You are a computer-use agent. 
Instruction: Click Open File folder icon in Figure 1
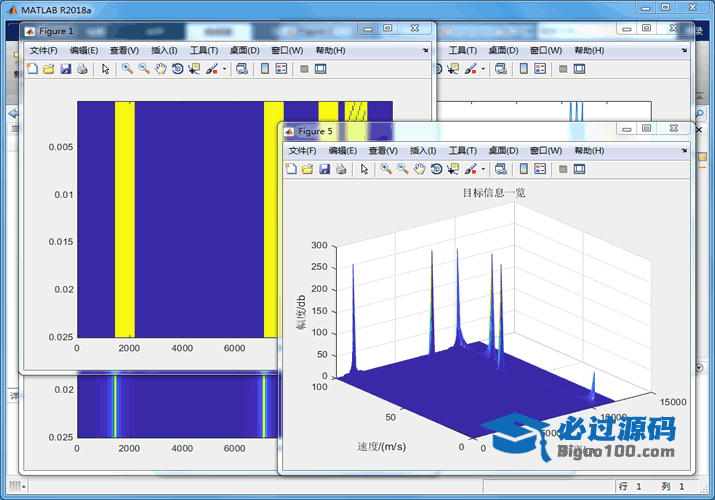click(48, 69)
